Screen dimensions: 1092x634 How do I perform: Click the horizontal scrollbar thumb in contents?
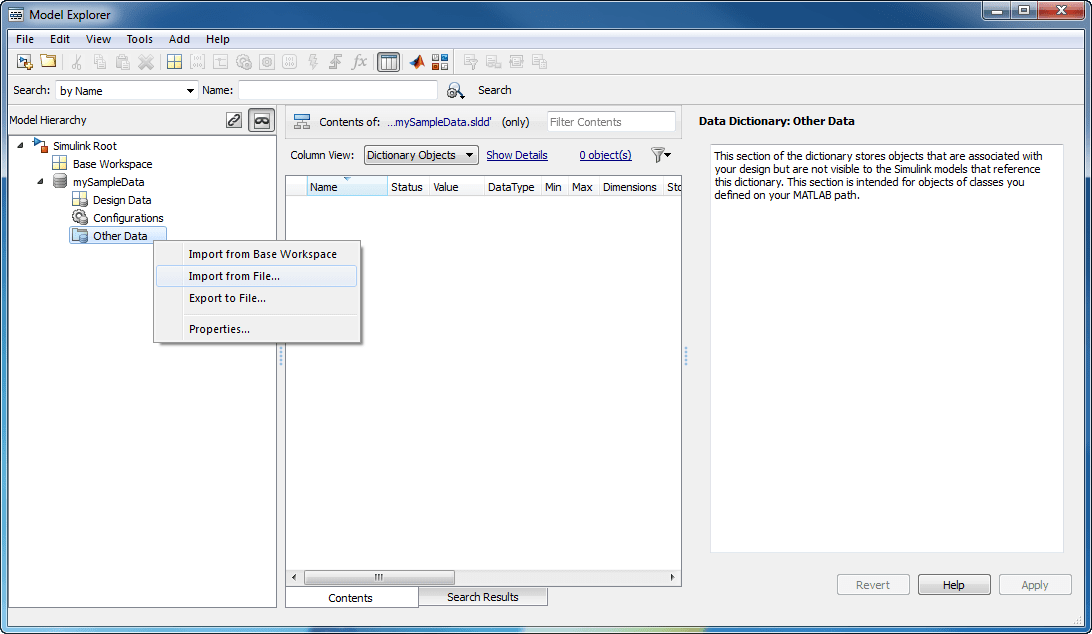point(379,578)
